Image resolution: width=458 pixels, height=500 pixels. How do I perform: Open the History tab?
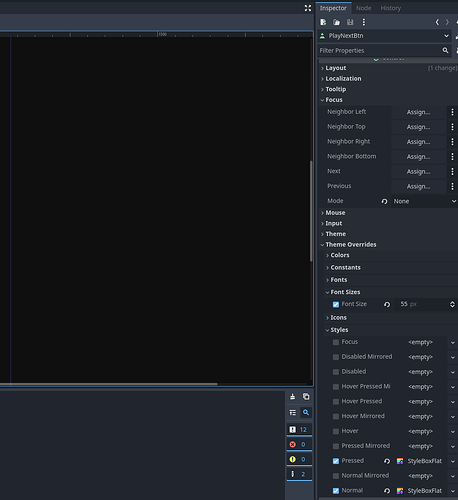(390, 8)
